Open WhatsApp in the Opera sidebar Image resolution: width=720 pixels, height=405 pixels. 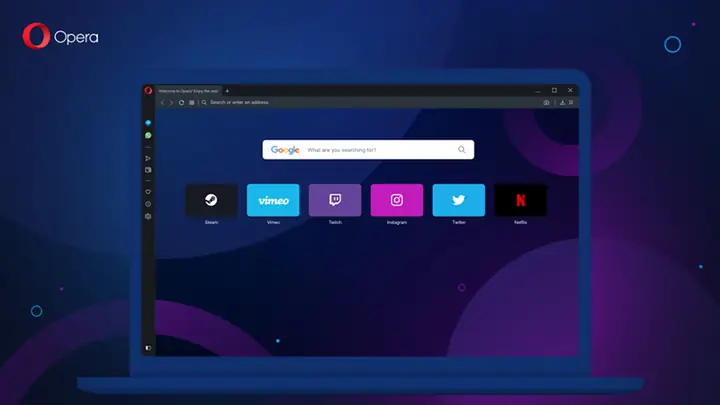tap(148, 135)
